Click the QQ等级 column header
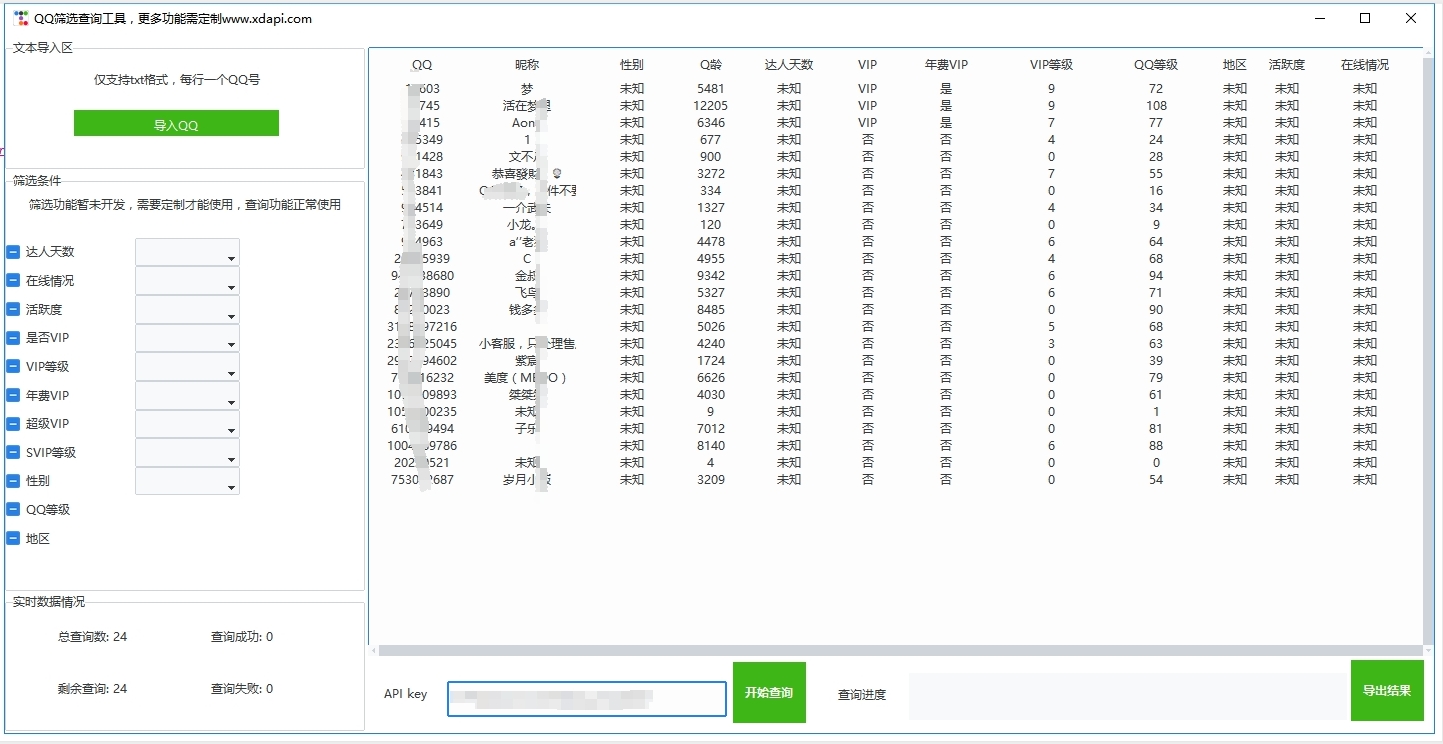The width and height of the screenshot is (1443, 744). 1156,64
